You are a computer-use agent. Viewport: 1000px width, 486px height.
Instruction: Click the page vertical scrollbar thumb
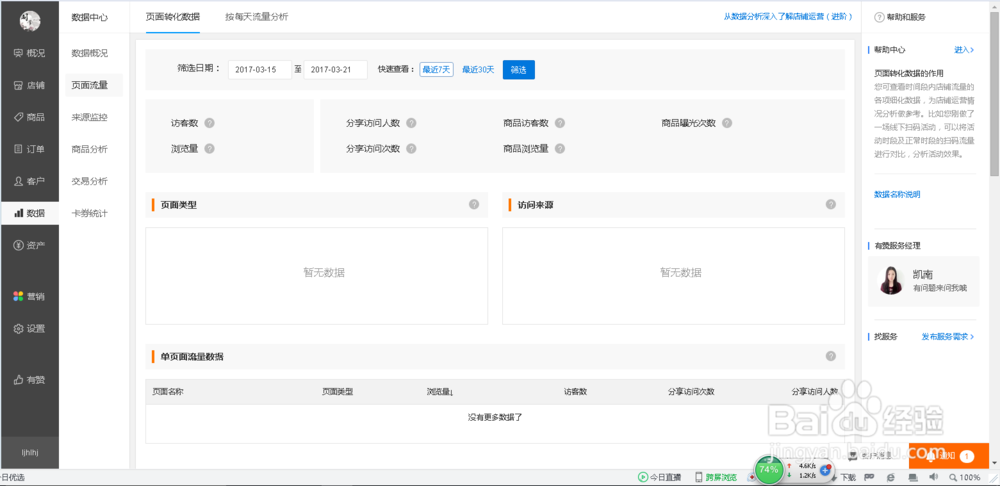[x=994, y=94]
